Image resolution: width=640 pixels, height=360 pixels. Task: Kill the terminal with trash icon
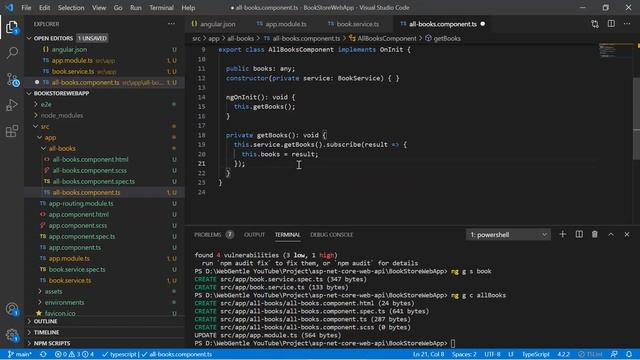595,234
